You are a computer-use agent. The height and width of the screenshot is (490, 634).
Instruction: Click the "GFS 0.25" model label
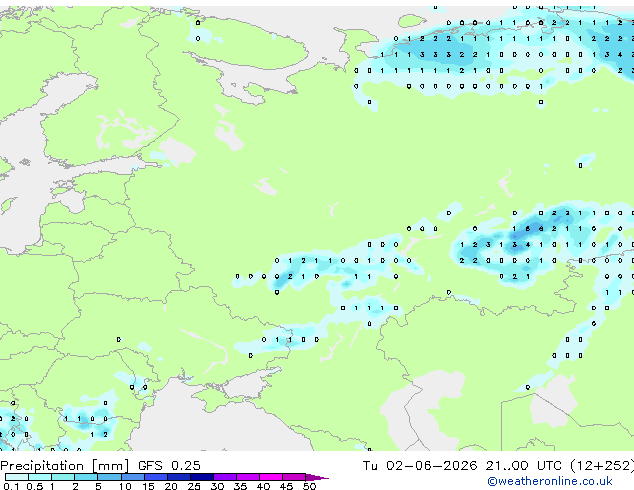pos(169,466)
